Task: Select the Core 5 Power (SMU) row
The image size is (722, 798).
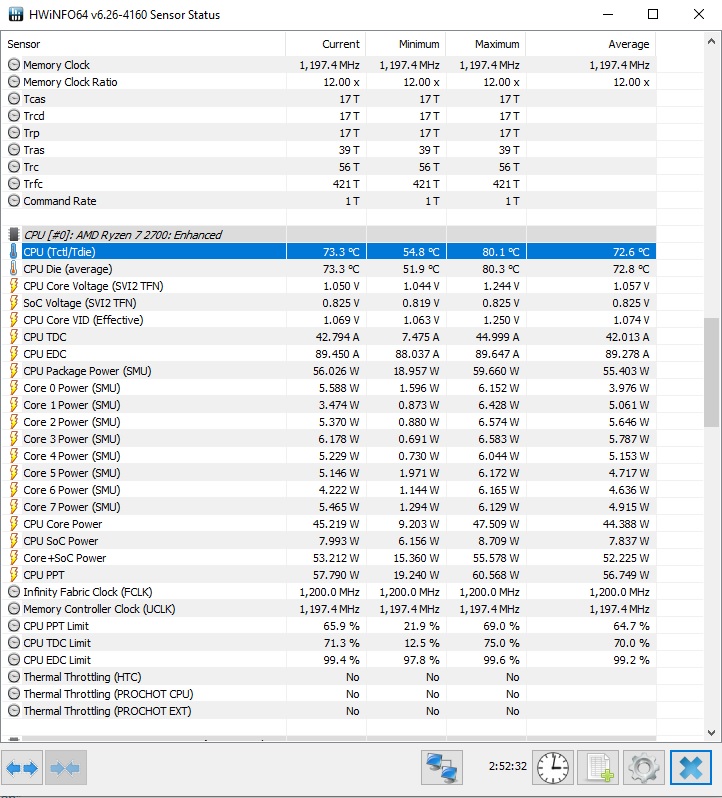Action: [x=328, y=473]
